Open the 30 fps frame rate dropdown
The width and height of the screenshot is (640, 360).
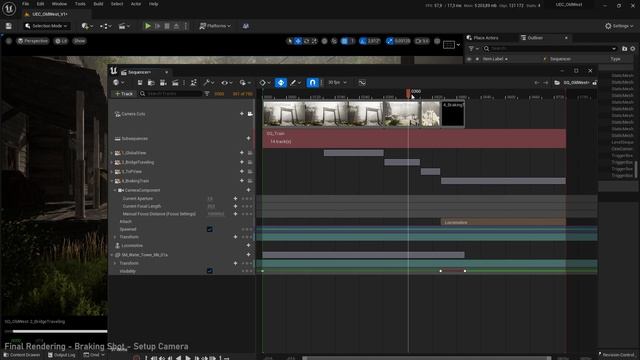tap(337, 82)
